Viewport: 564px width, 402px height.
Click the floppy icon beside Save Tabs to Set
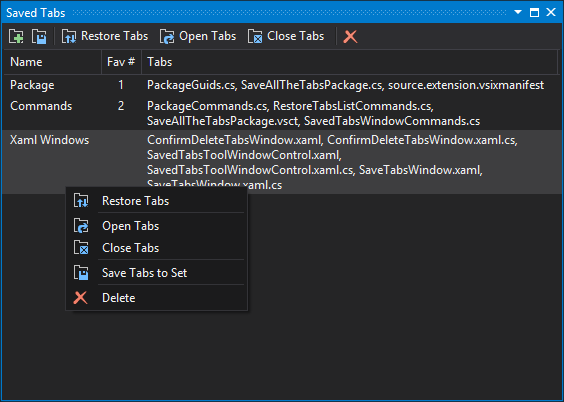pos(81,273)
